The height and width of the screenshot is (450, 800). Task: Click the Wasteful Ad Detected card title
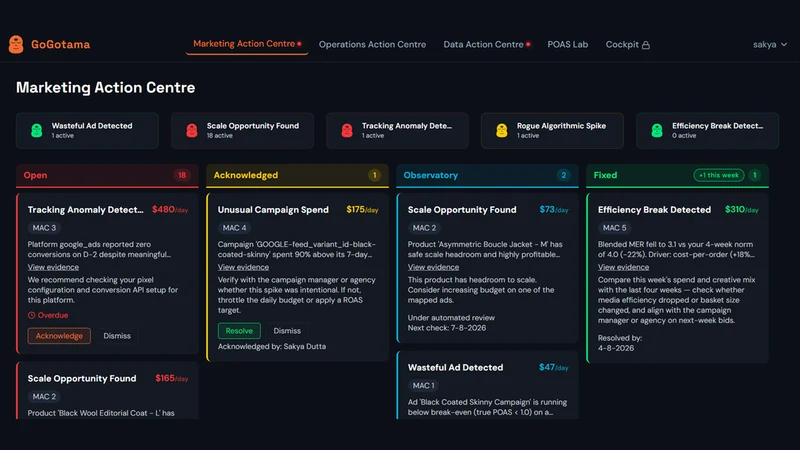coord(455,367)
